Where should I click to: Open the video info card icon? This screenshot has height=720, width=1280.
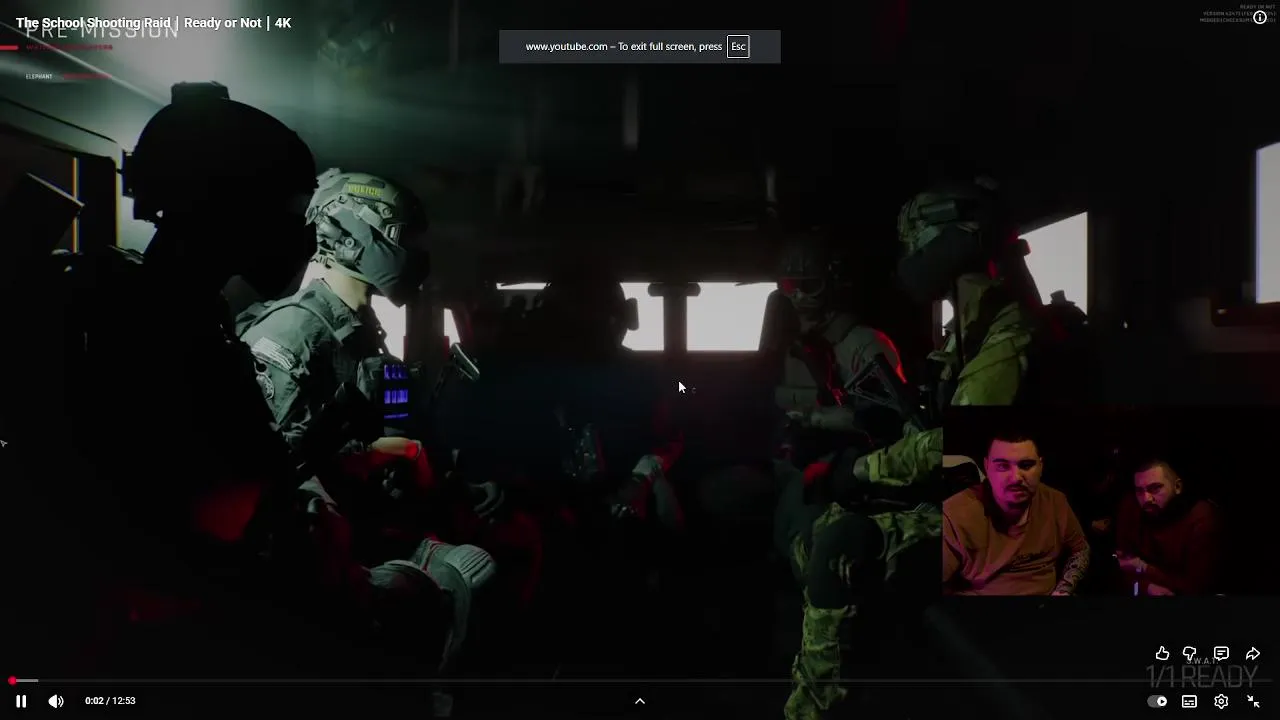point(1260,17)
